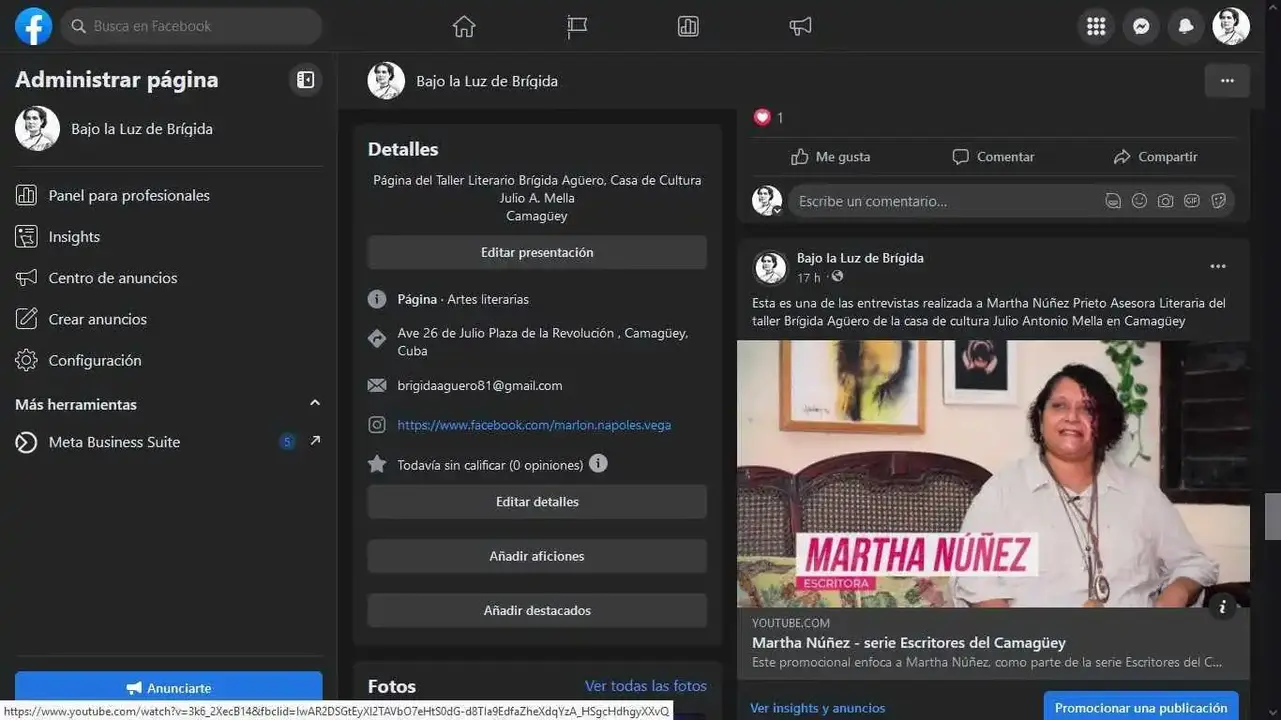Click the page avatar in the header bar
This screenshot has width=1281, height=720.
(x=386, y=80)
